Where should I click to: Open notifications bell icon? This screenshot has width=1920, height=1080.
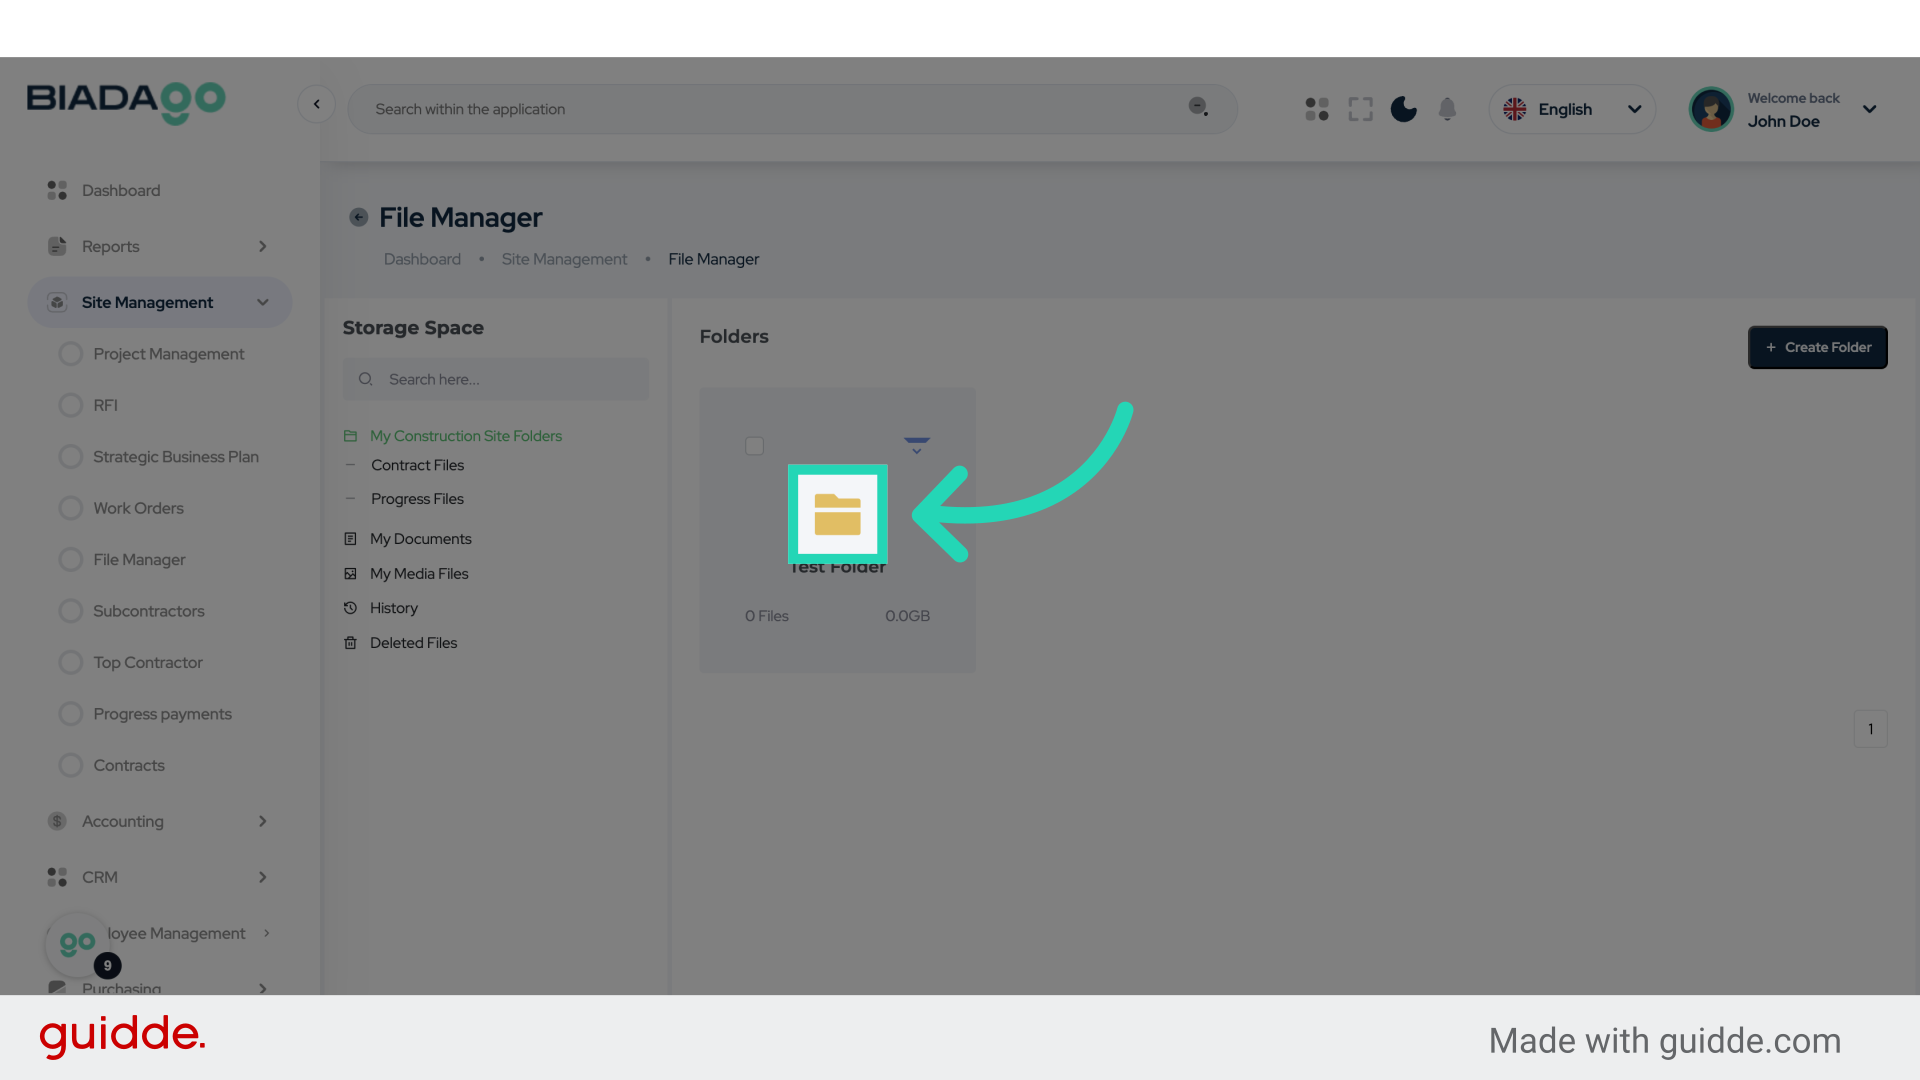(1447, 109)
